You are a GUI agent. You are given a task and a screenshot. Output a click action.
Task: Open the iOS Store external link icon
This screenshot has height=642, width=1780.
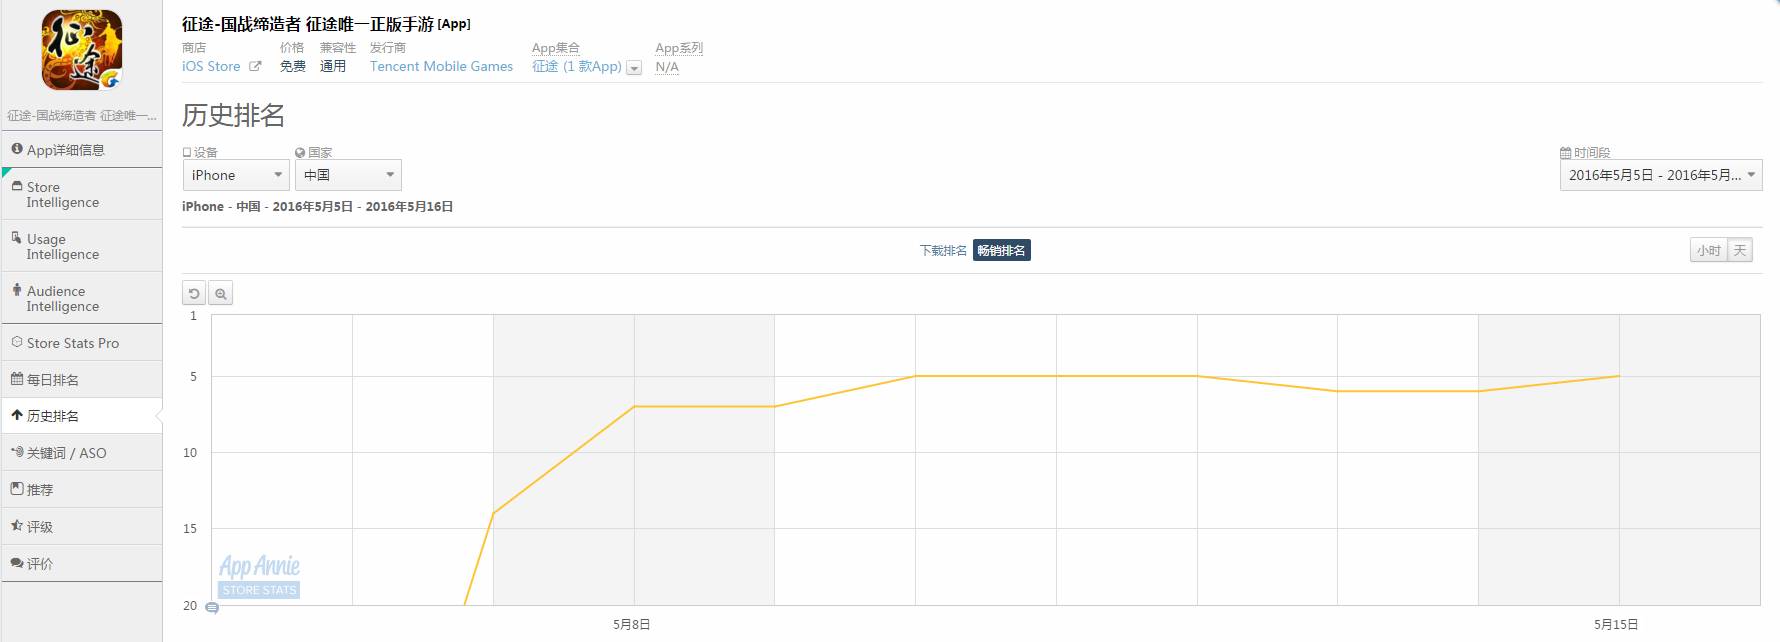pos(255,67)
